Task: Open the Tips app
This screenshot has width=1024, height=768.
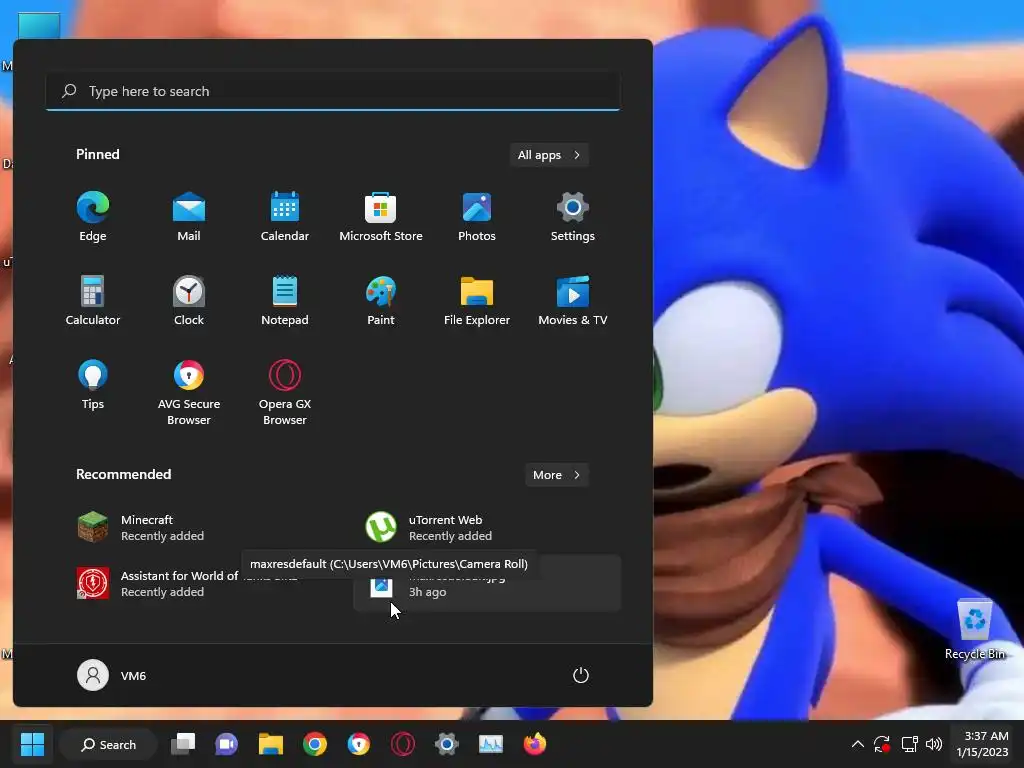Action: click(x=93, y=385)
